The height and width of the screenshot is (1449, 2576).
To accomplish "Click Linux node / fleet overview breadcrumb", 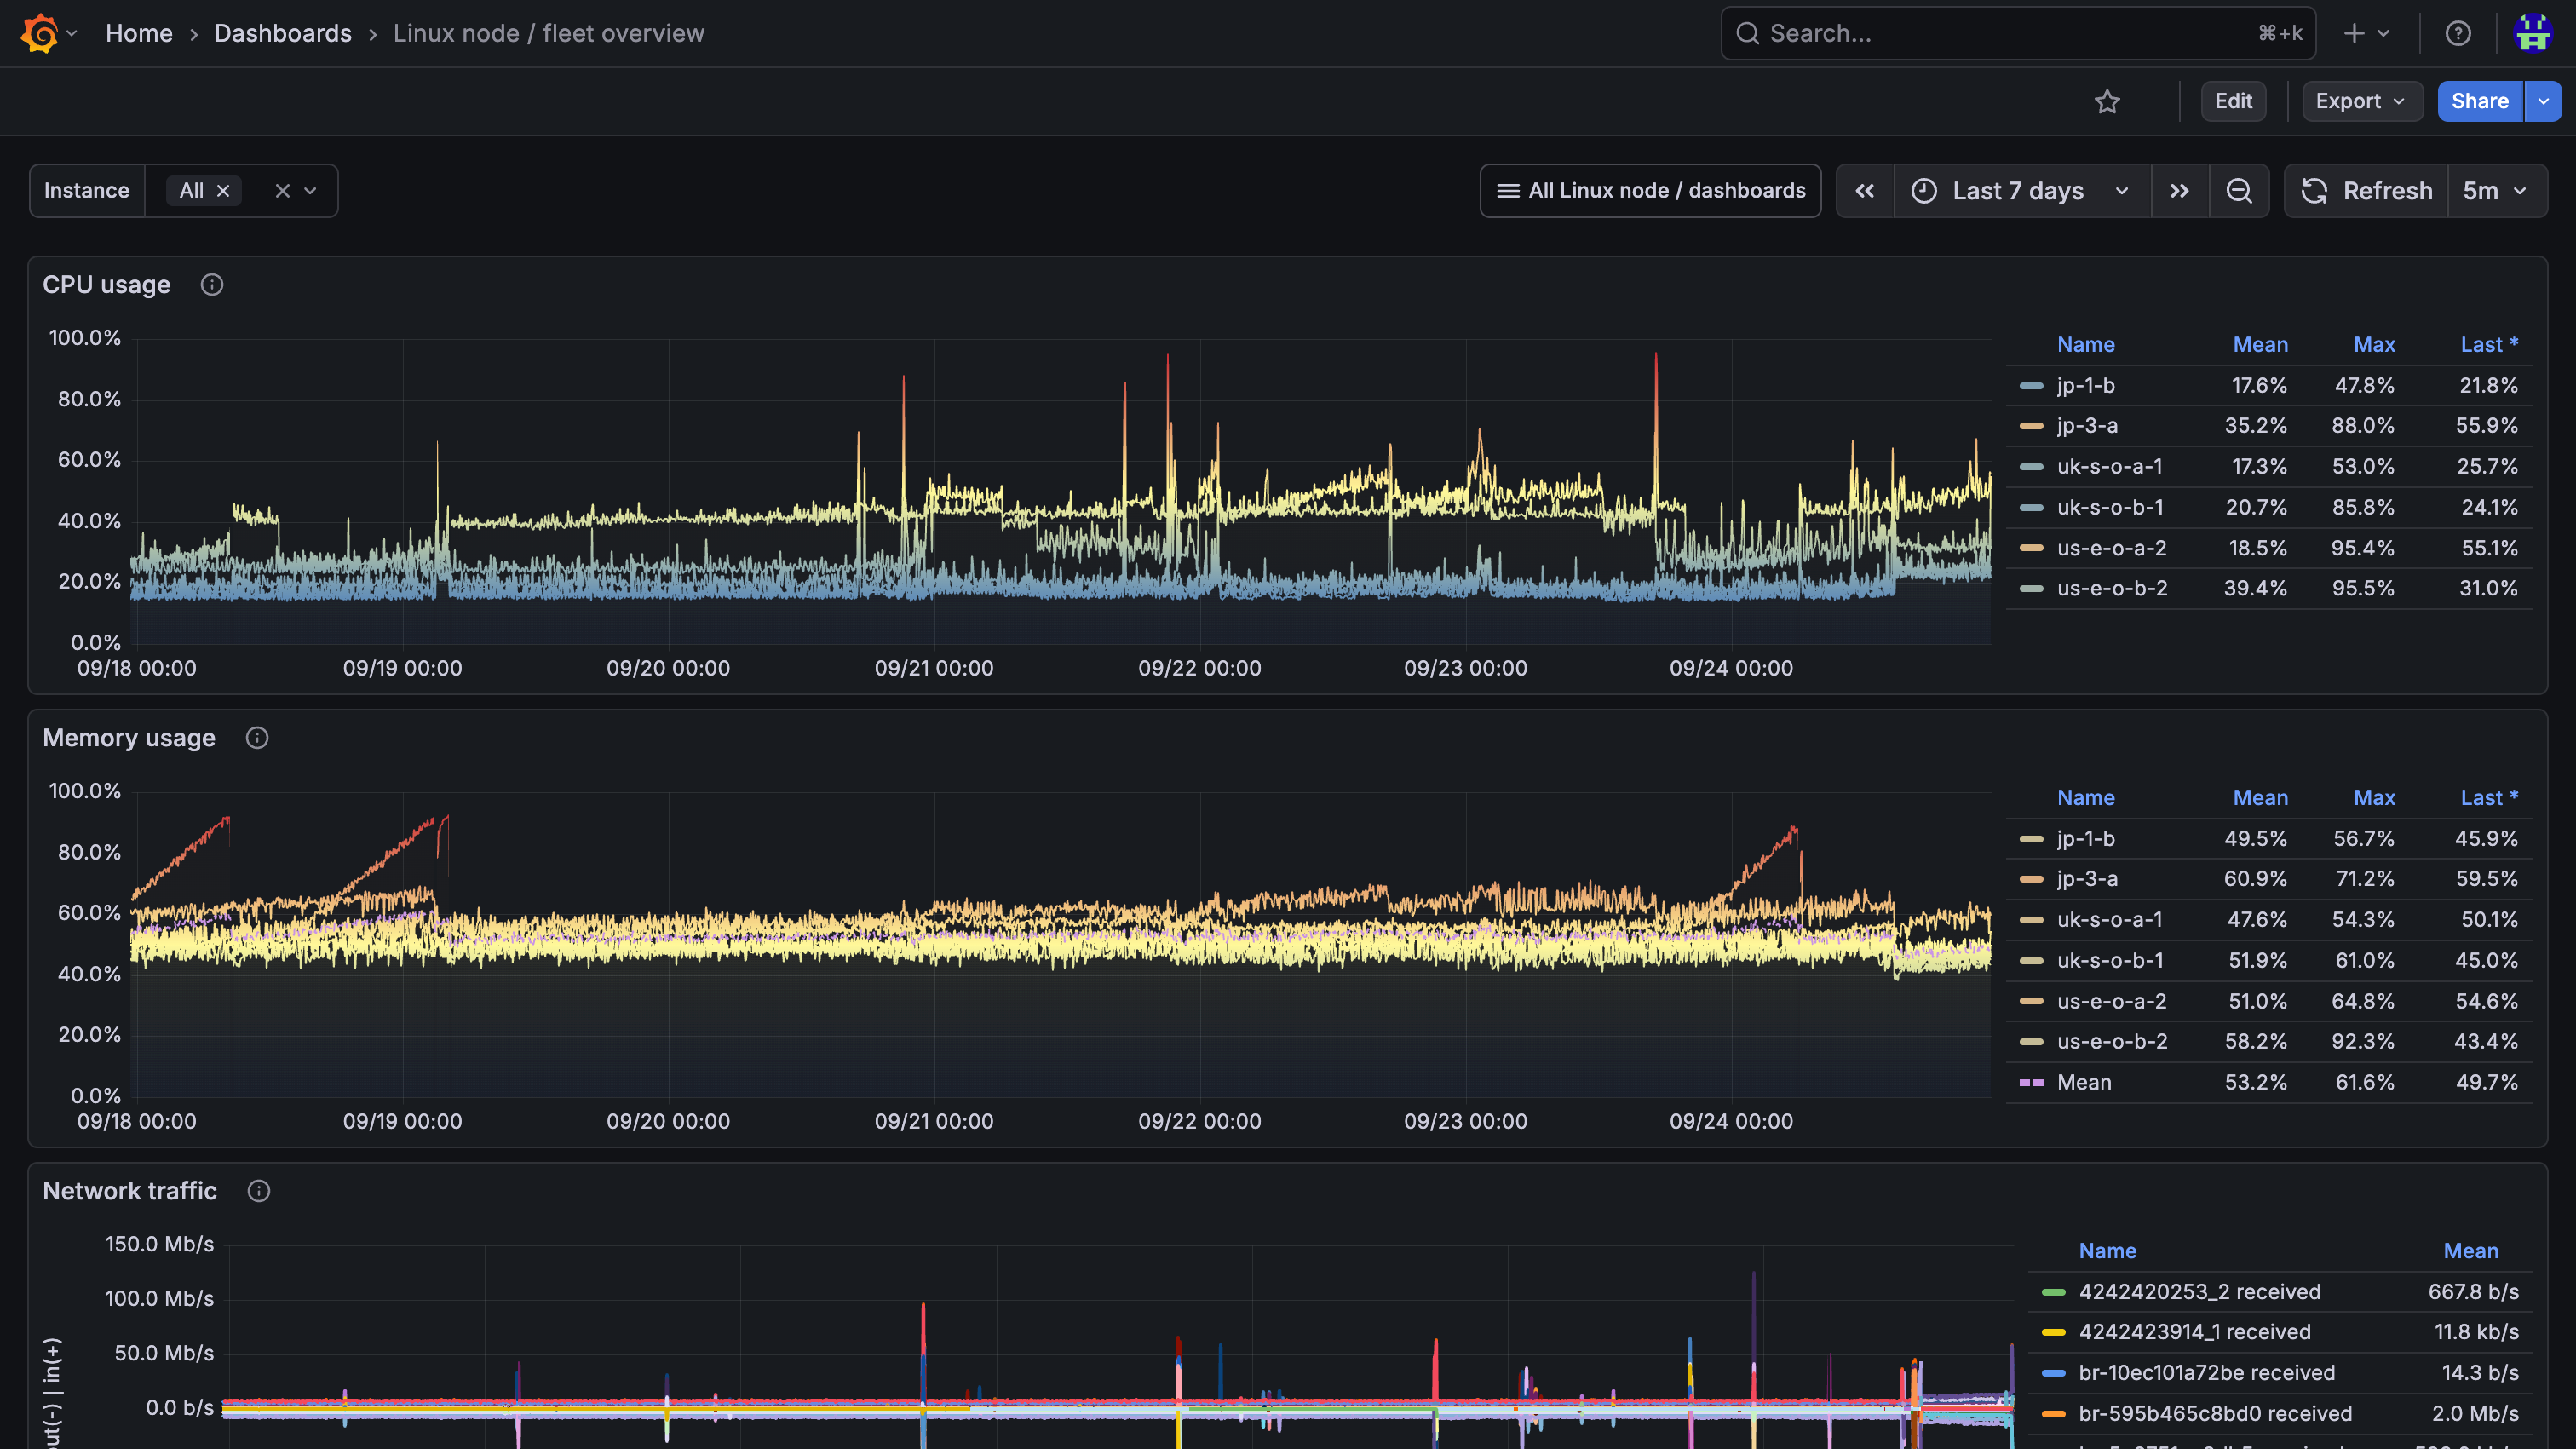I will coord(548,33).
